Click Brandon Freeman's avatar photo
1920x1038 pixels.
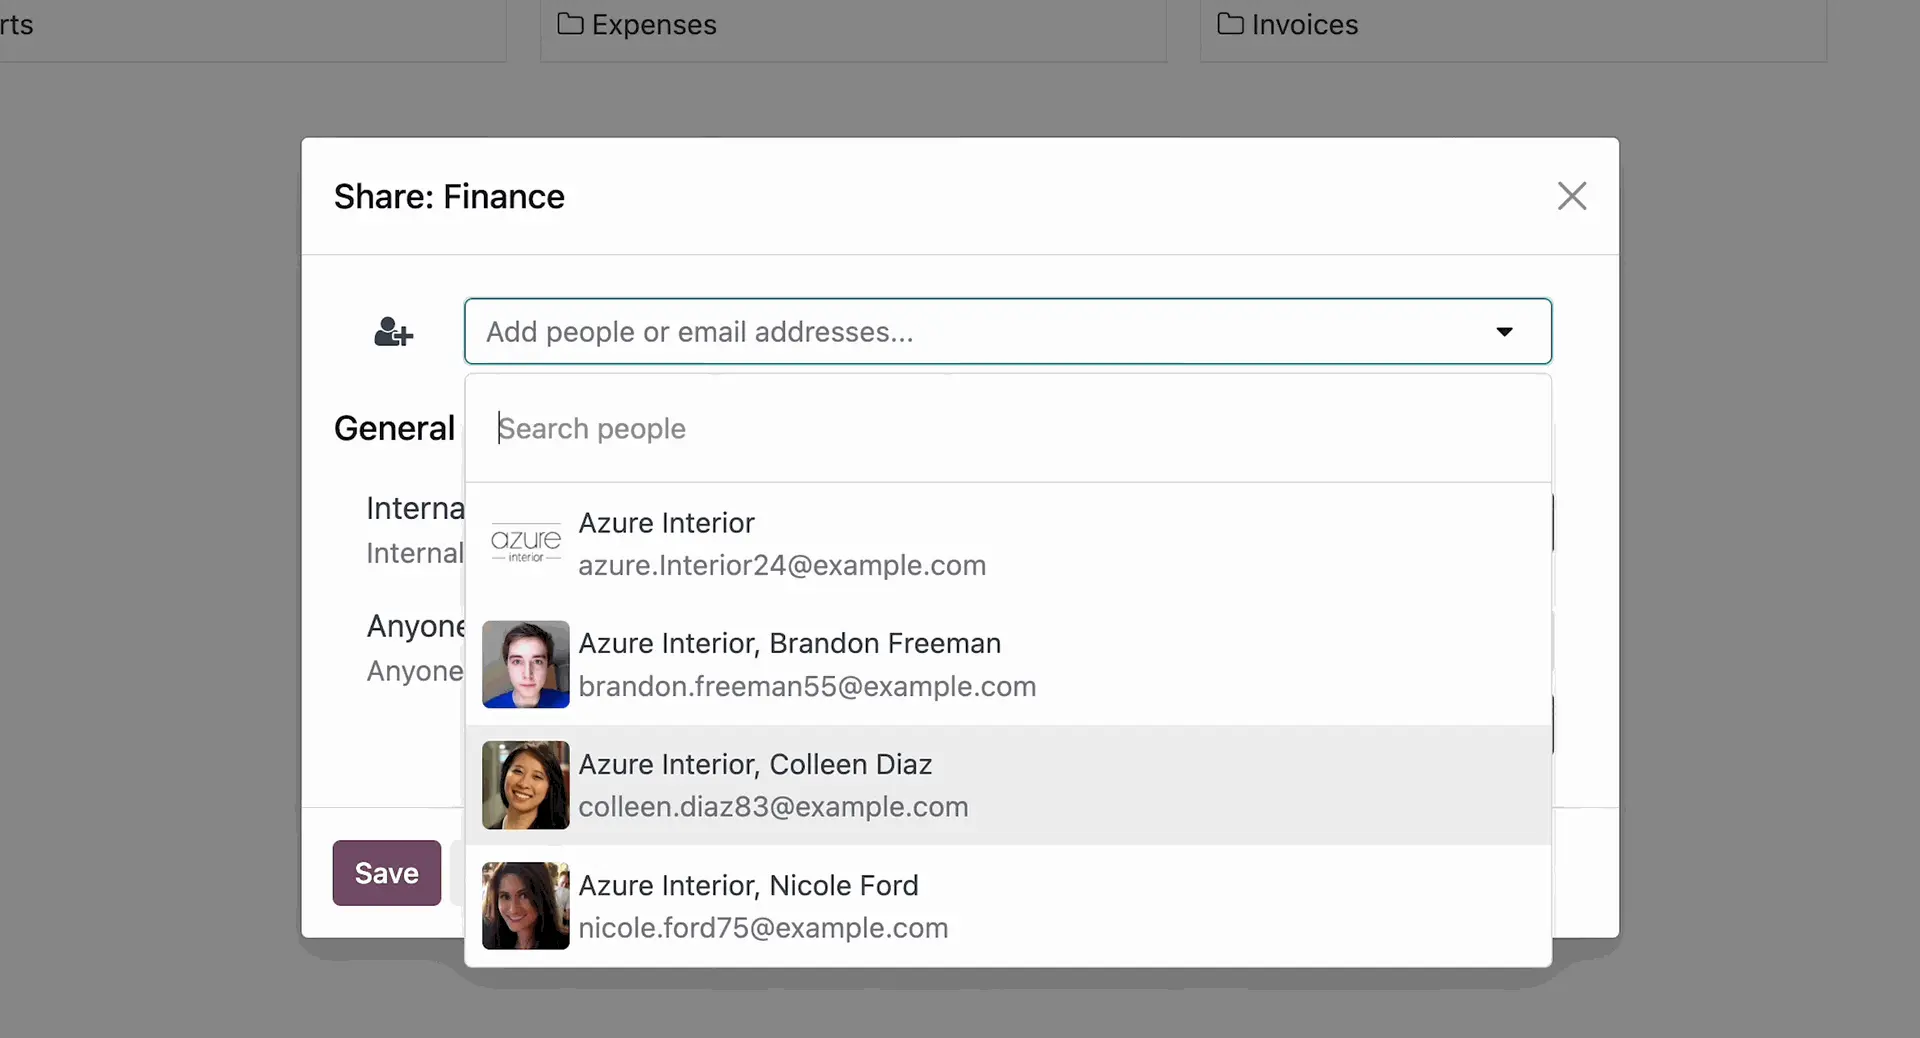pos(525,665)
